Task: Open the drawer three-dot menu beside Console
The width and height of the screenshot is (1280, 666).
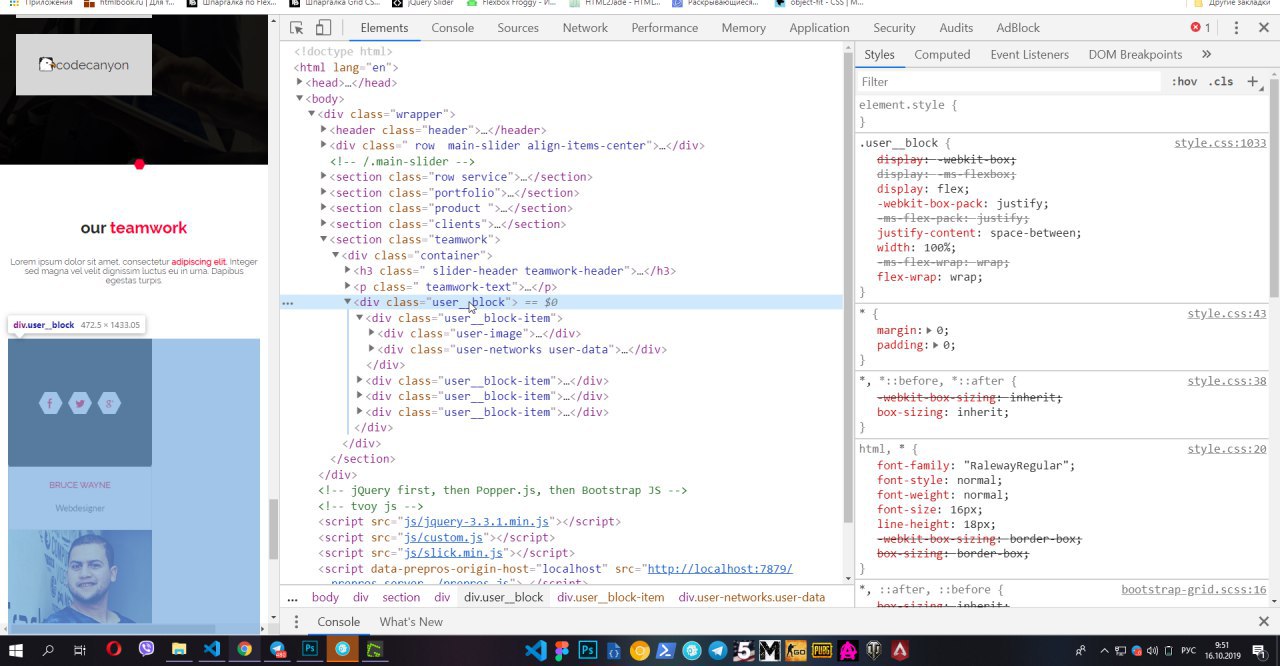Action: (296, 622)
